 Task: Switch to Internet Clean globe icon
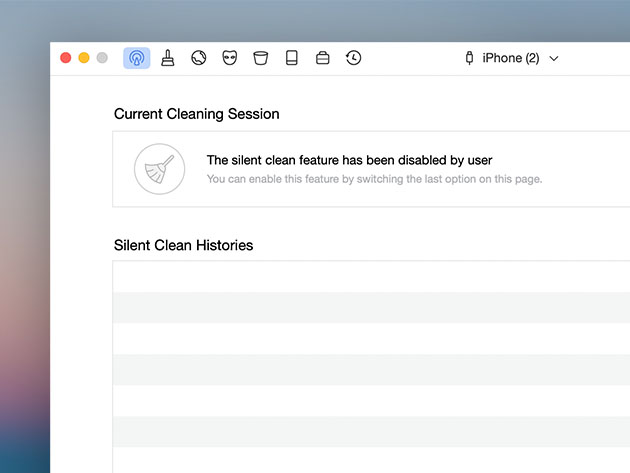pyautogui.click(x=198, y=58)
